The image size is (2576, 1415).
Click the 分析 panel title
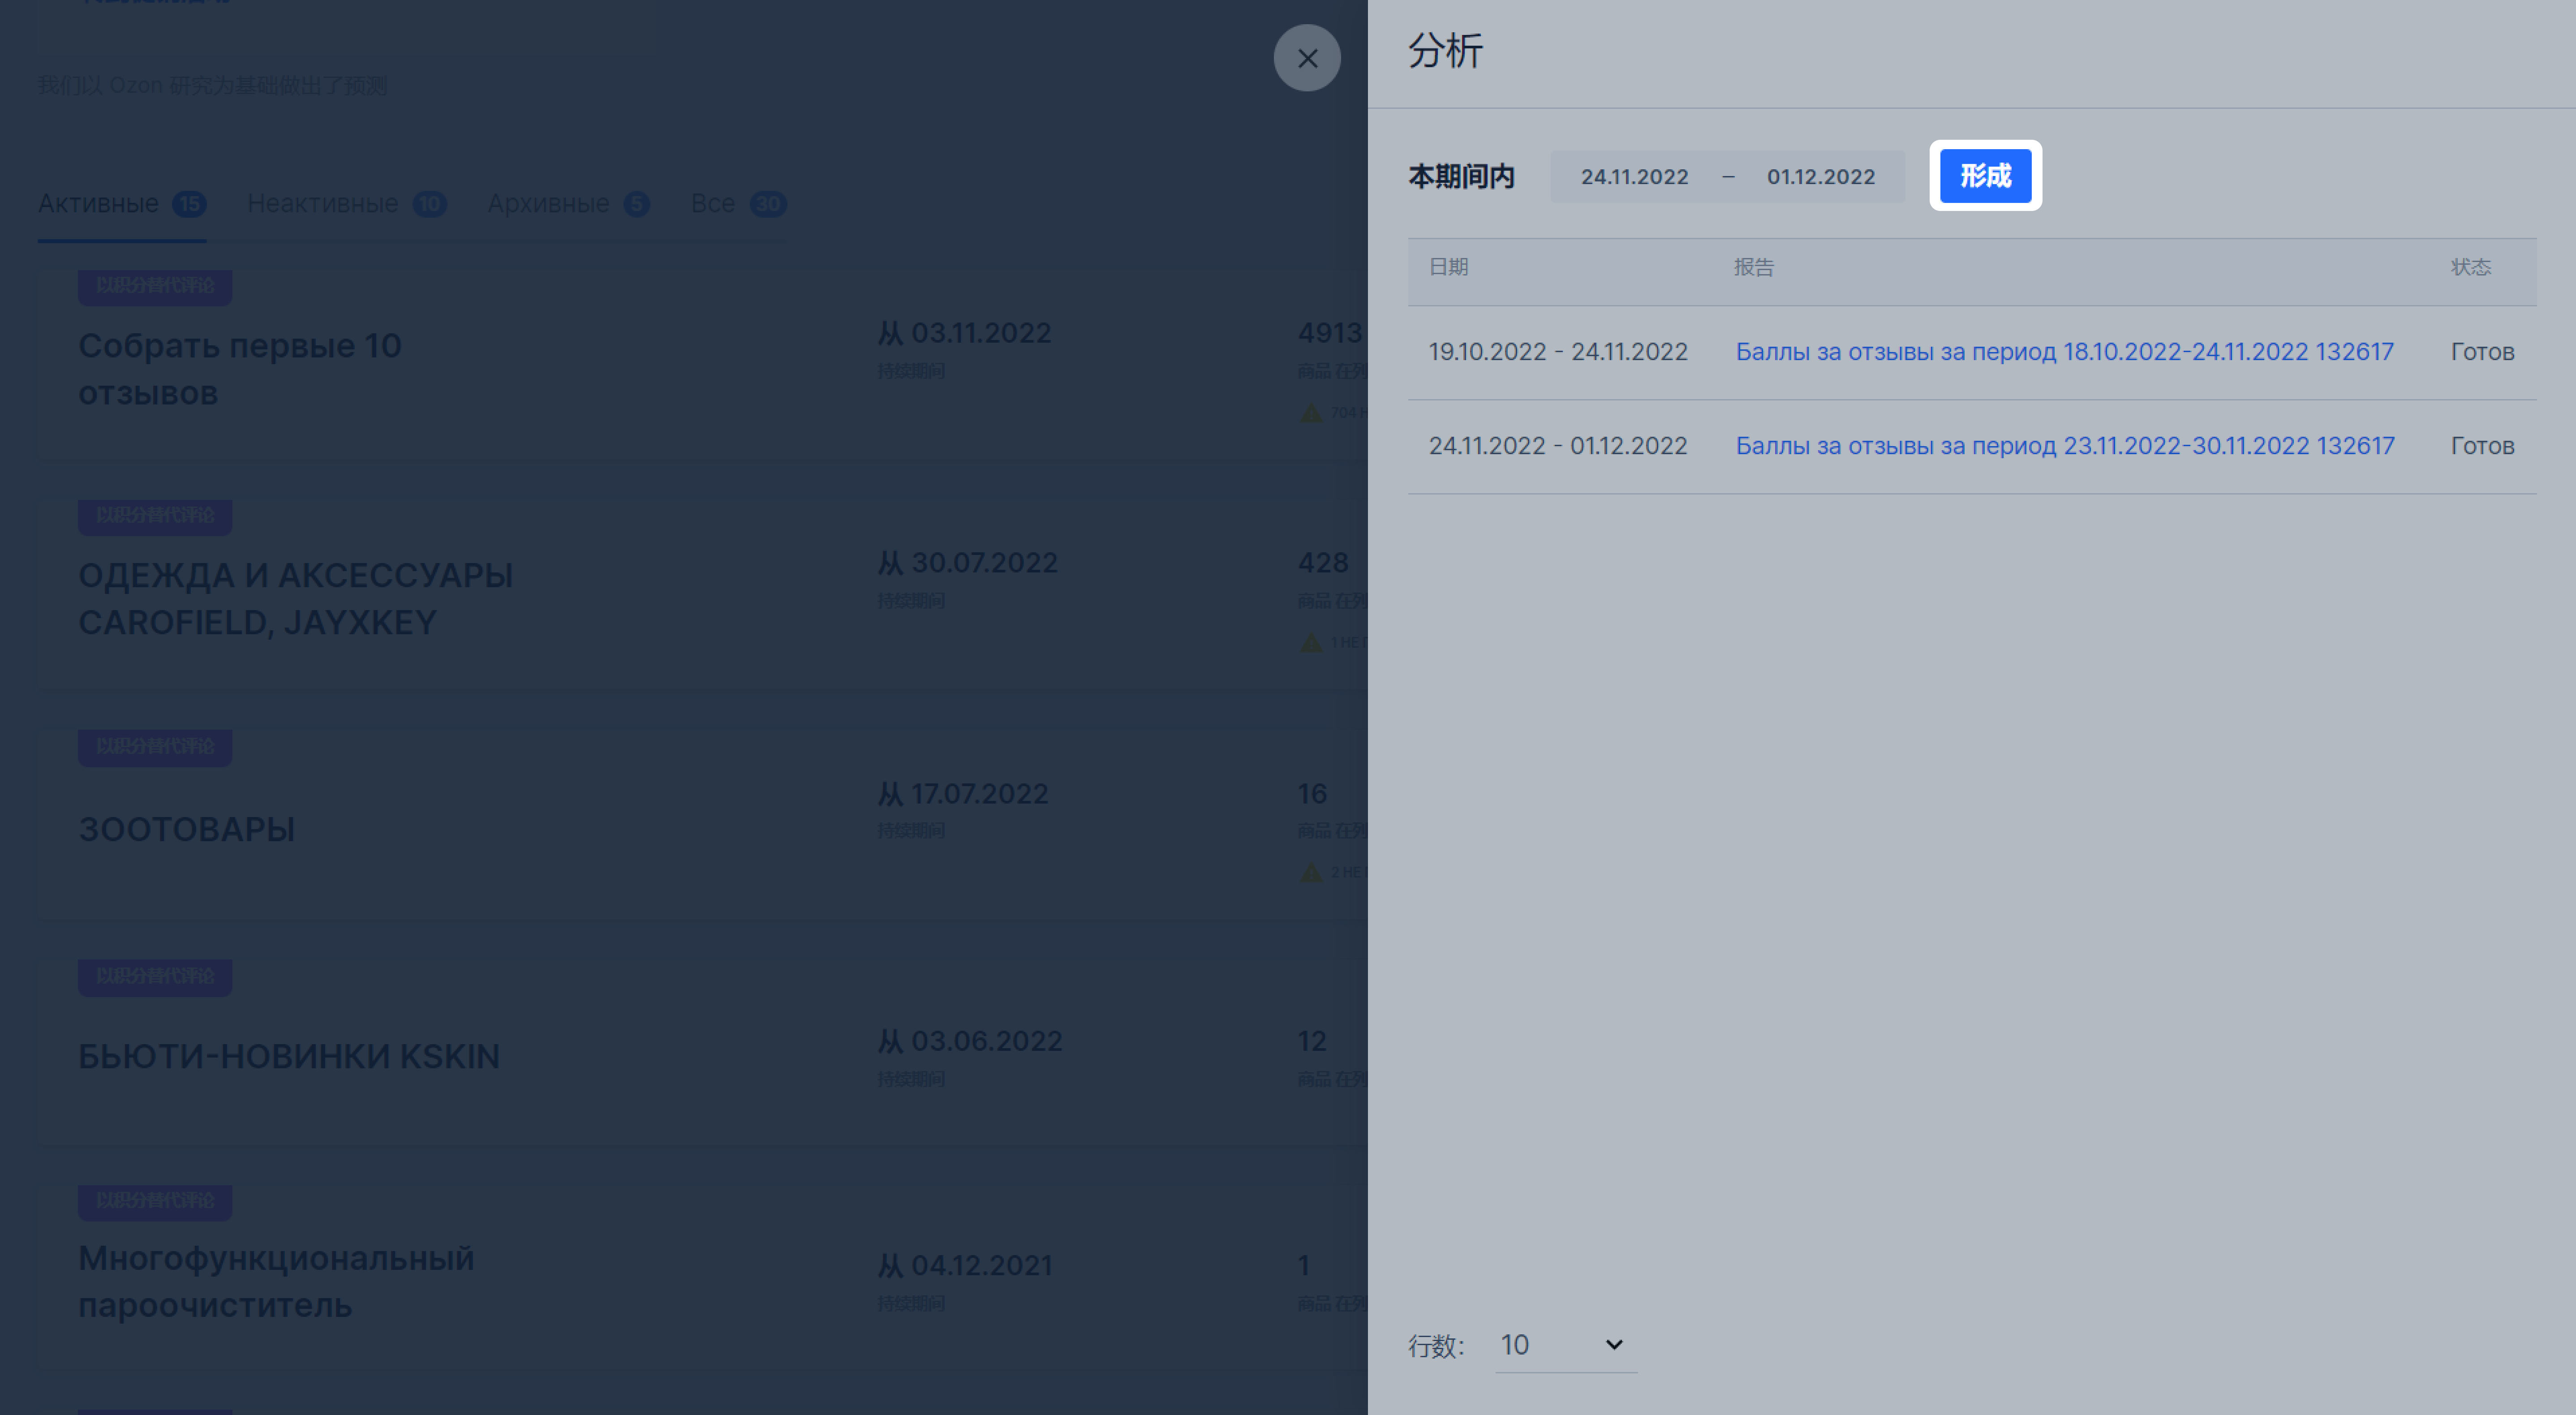click(x=1445, y=51)
